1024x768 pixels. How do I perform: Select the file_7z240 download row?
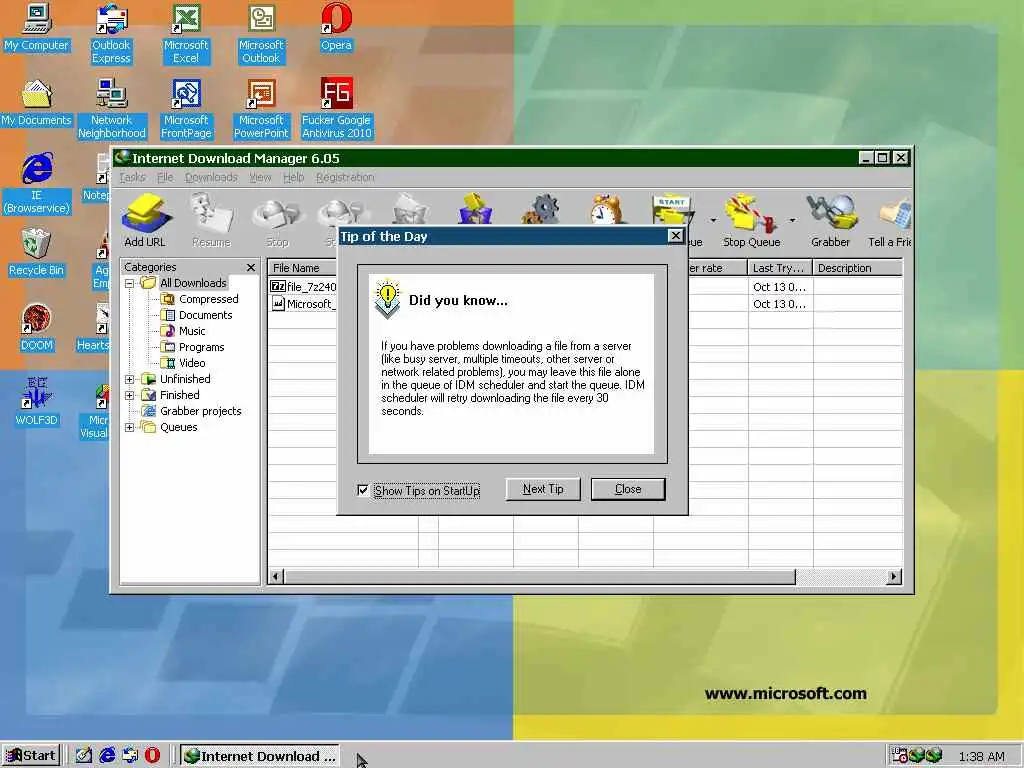[x=304, y=287]
